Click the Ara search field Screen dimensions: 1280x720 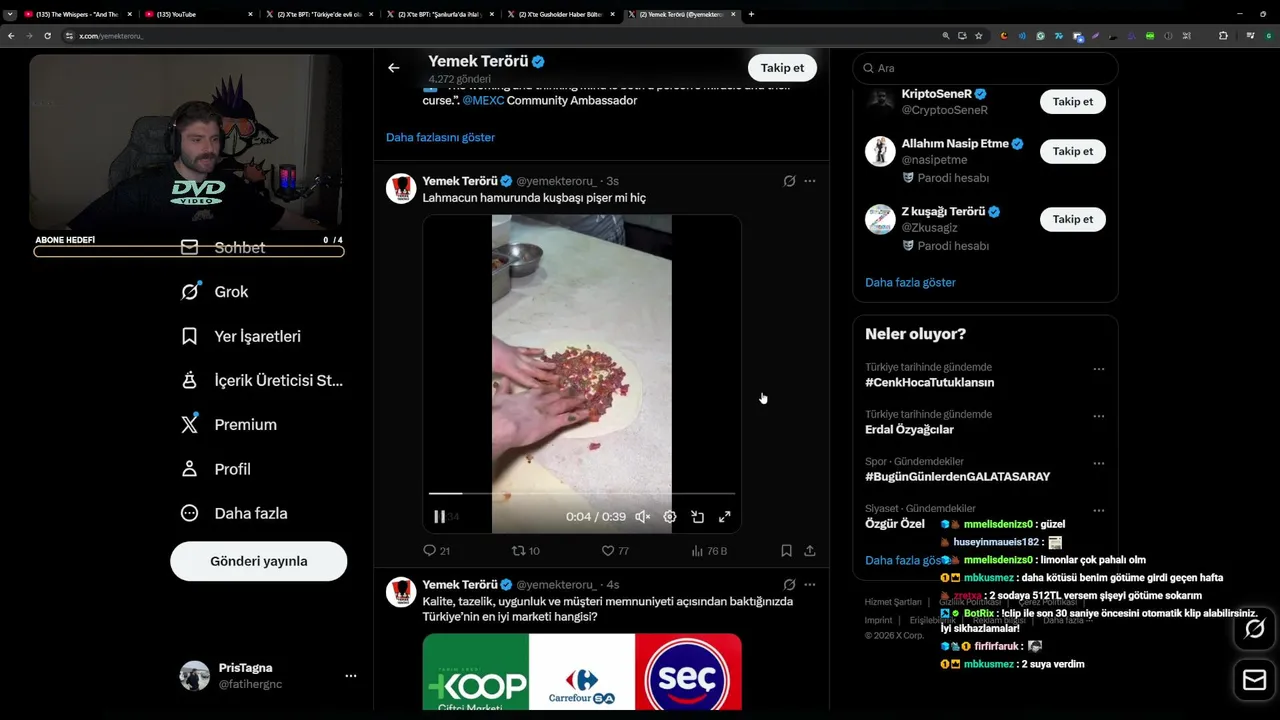(x=985, y=68)
